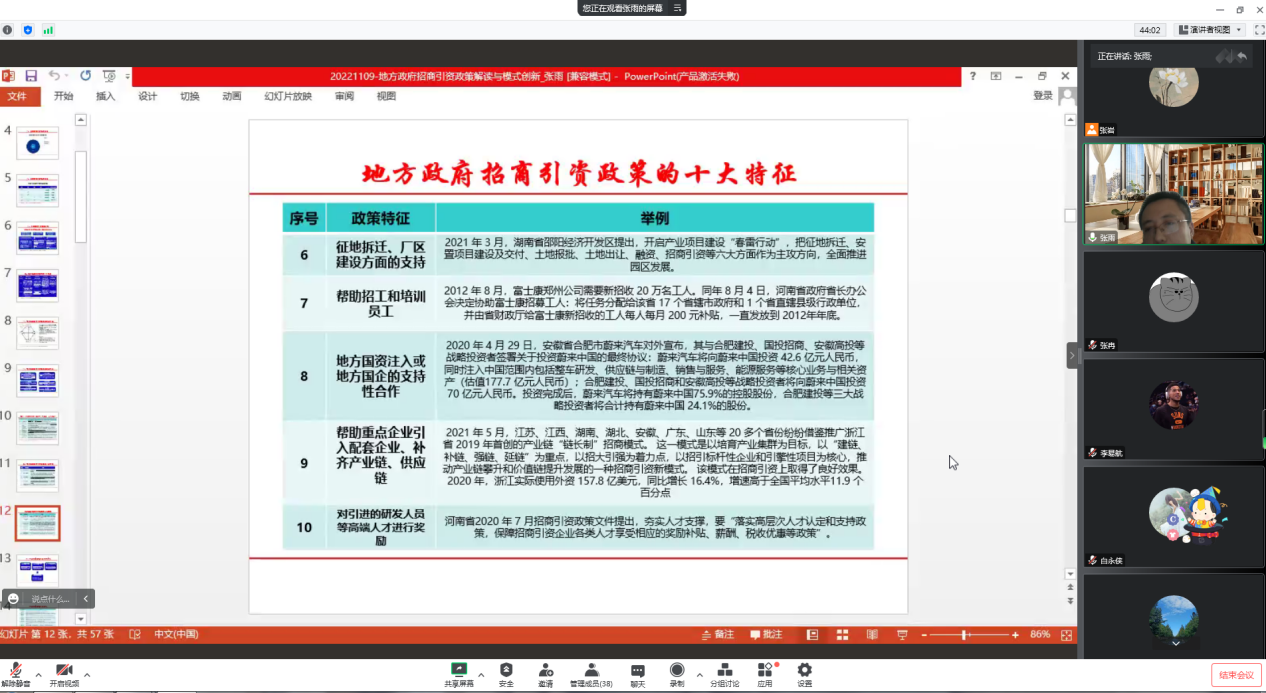Image resolution: width=1266 pixels, height=693 pixels.
Task: Click the sharing banner menu icon at top
Action: pyautogui.click(x=678, y=8)
